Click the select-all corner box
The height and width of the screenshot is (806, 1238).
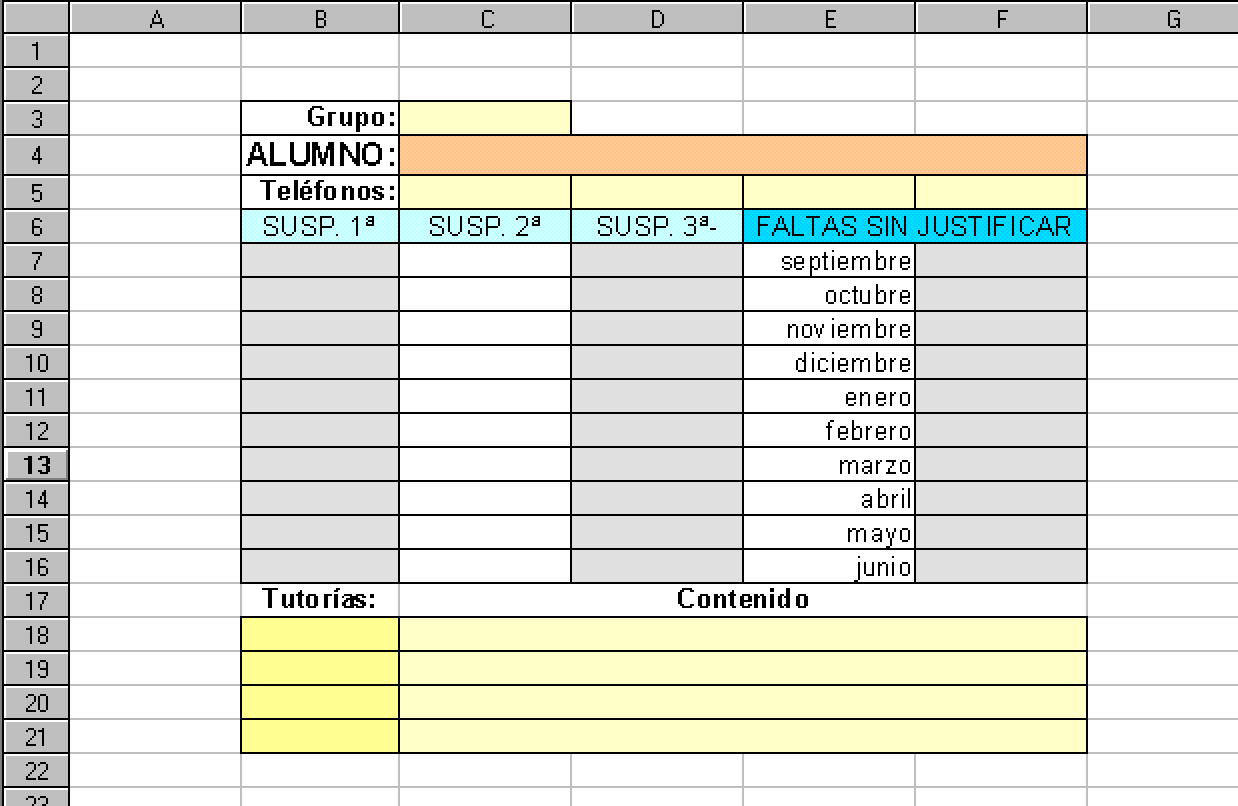point(36,17)
